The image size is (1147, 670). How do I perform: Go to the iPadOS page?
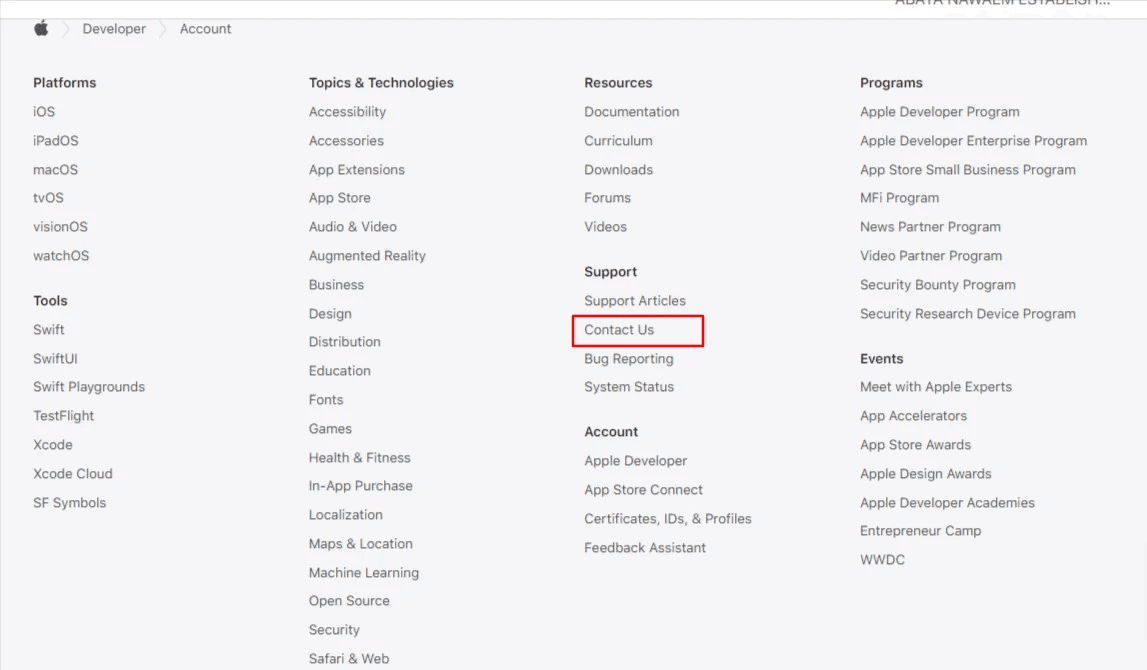point(56,140)
